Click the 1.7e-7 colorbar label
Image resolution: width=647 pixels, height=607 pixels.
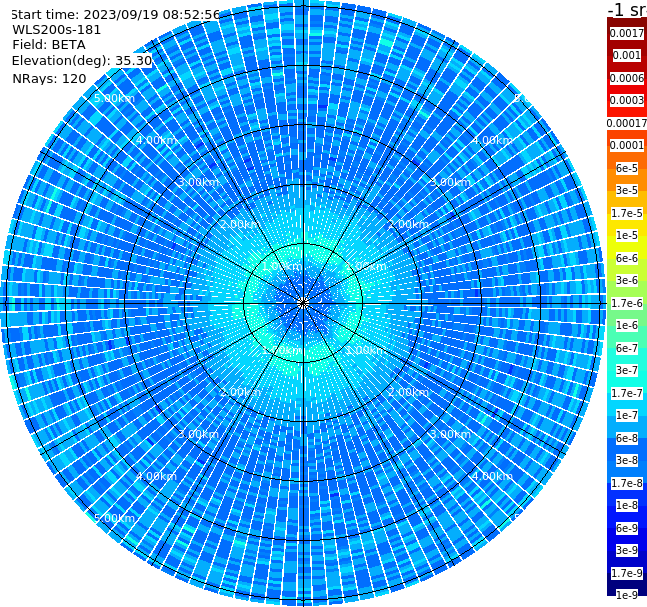(627, 393)
